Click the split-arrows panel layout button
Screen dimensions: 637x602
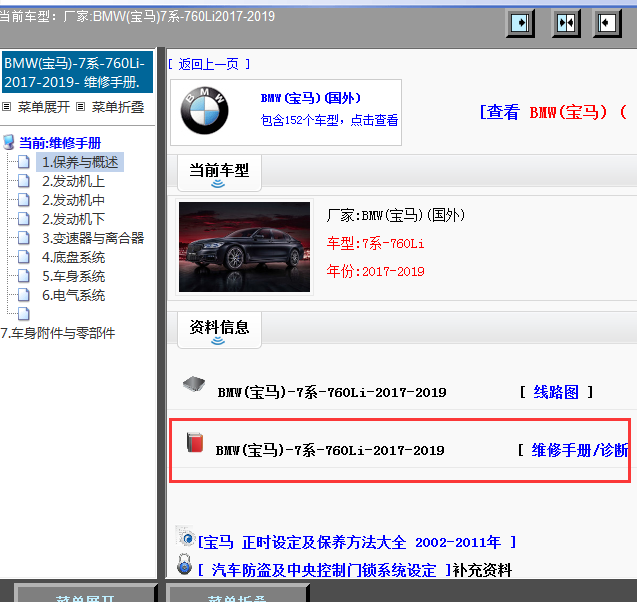[566, 23]
